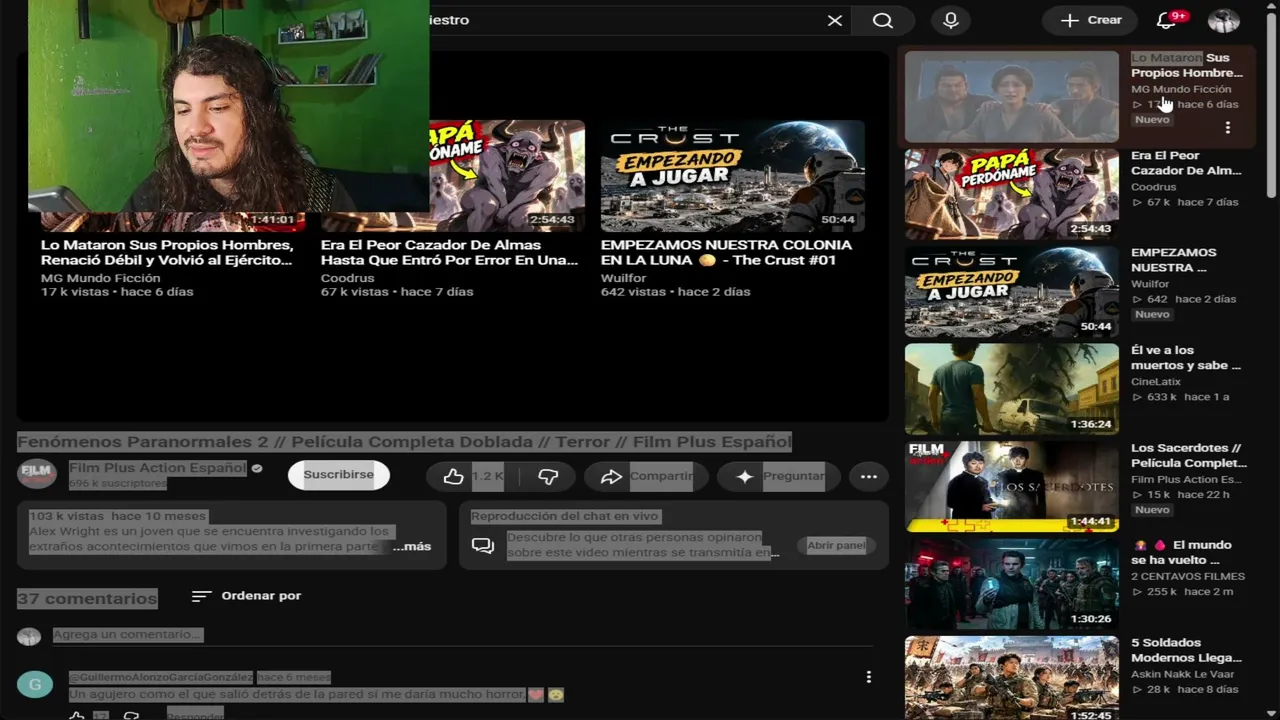The image size is (1280, 720).
Task: Click the magnifying glass search icon
Action: coord(882,20)
